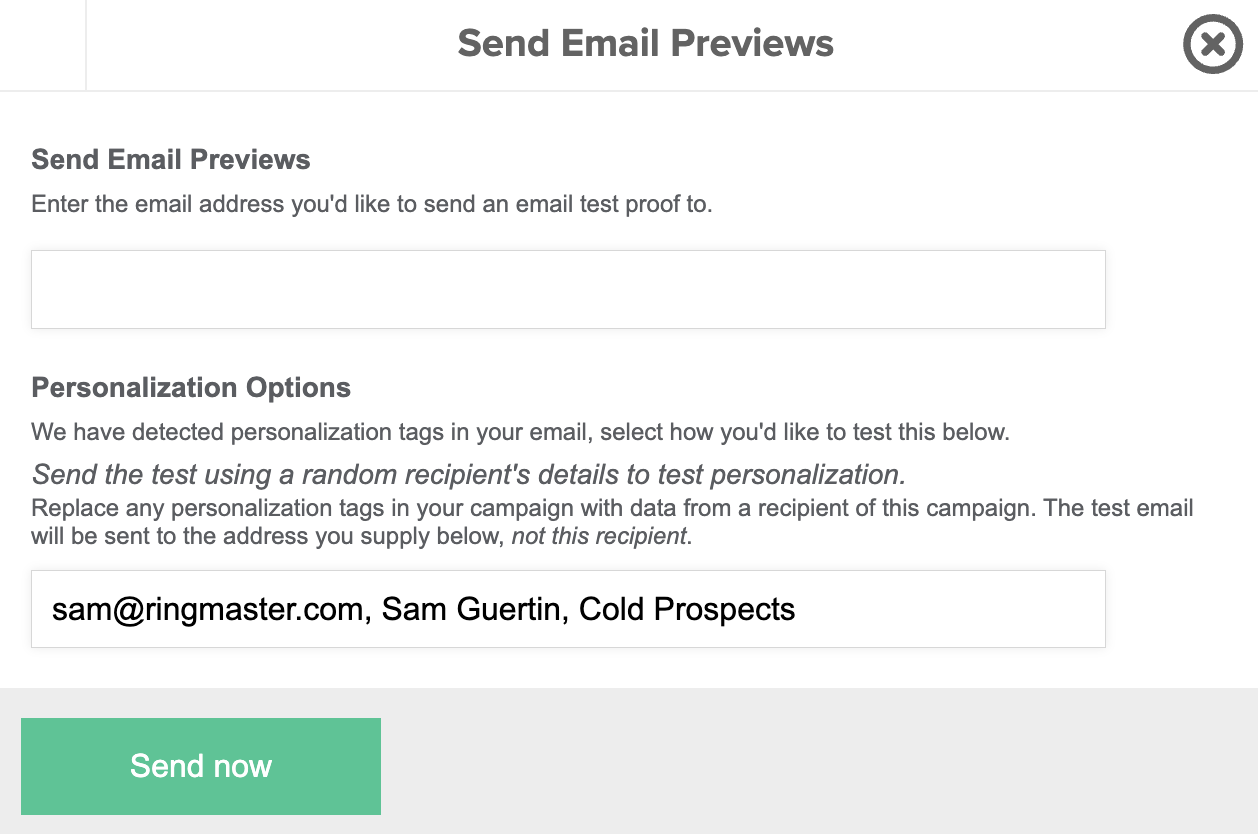Close the Send Email Previews dialog
The height and width of the screenshot is (834, 1258).
click(1212, 45)
